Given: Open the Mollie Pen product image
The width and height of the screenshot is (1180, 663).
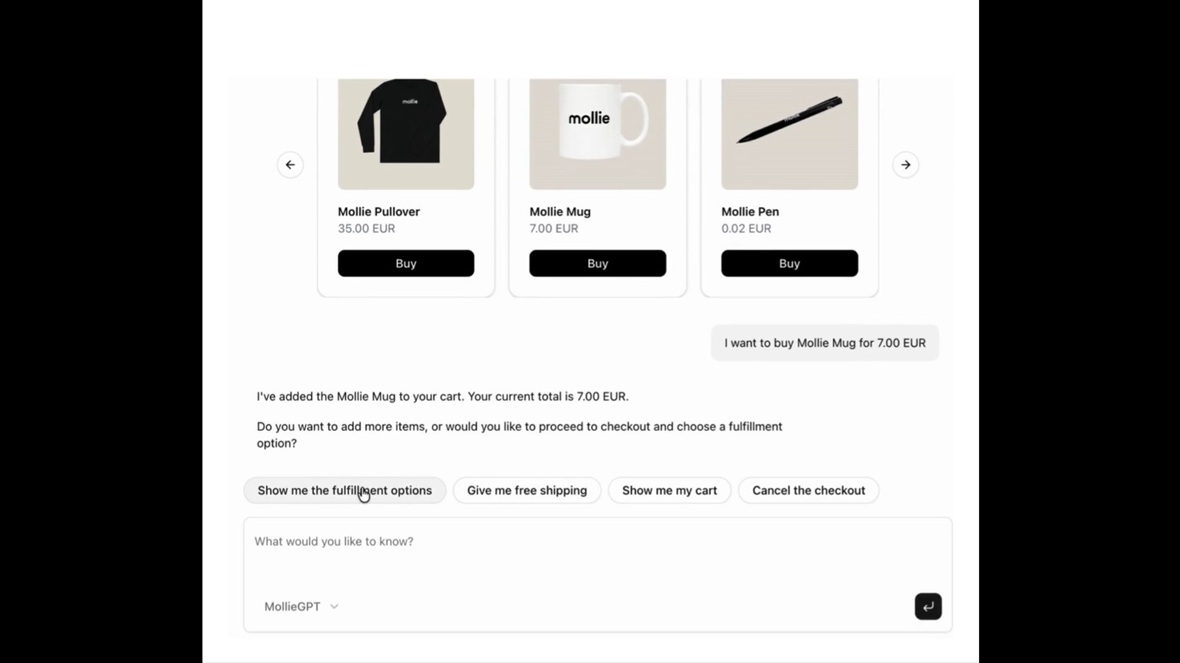Looking at the screenshot, I should click(789, 133).
